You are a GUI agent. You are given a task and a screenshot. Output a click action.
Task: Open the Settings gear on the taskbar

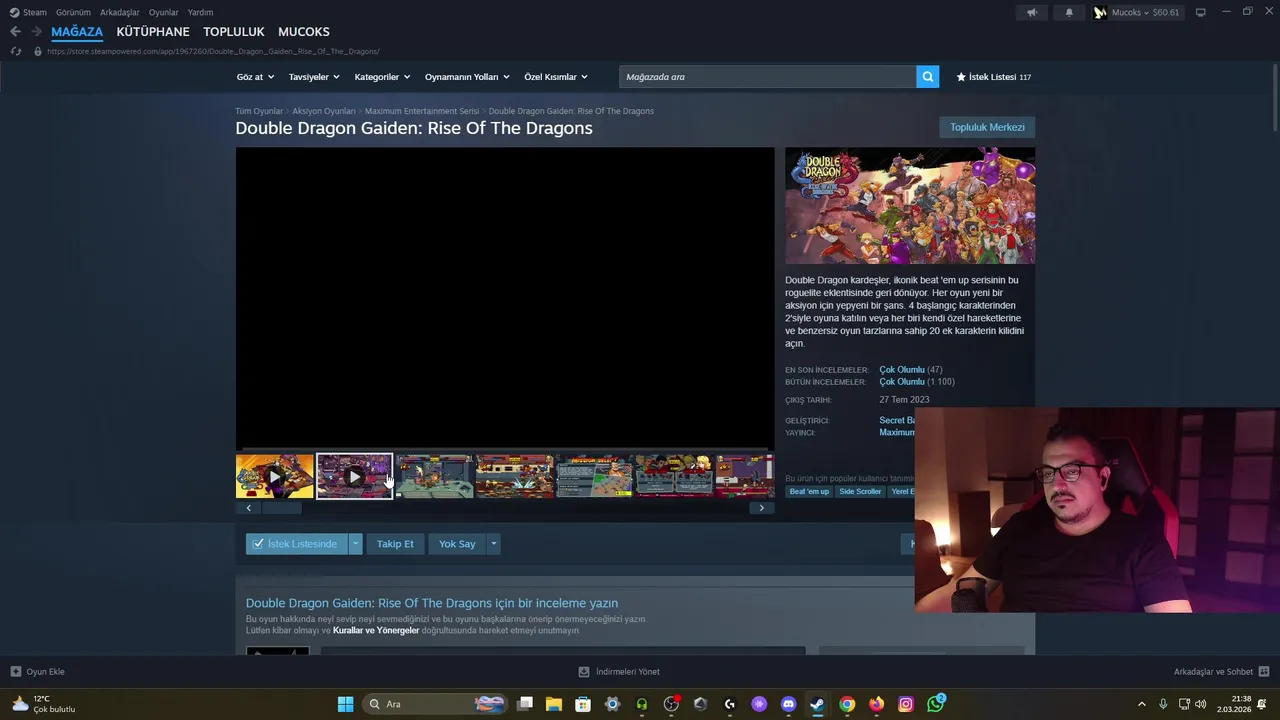pyautogui.click(x=612, y=704)
